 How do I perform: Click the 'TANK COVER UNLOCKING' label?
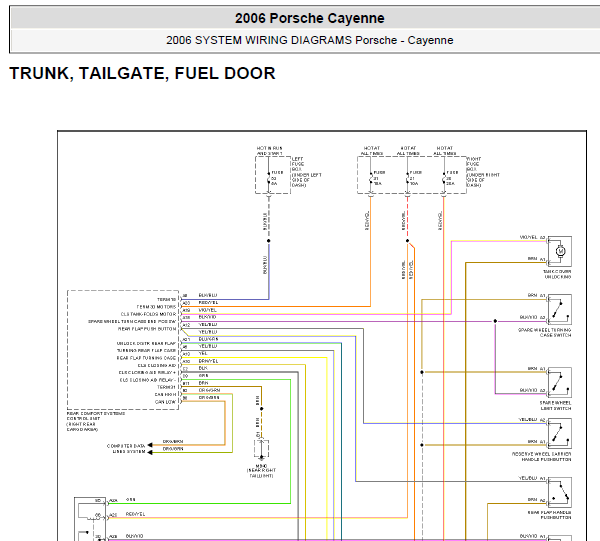tap(557, 274)
